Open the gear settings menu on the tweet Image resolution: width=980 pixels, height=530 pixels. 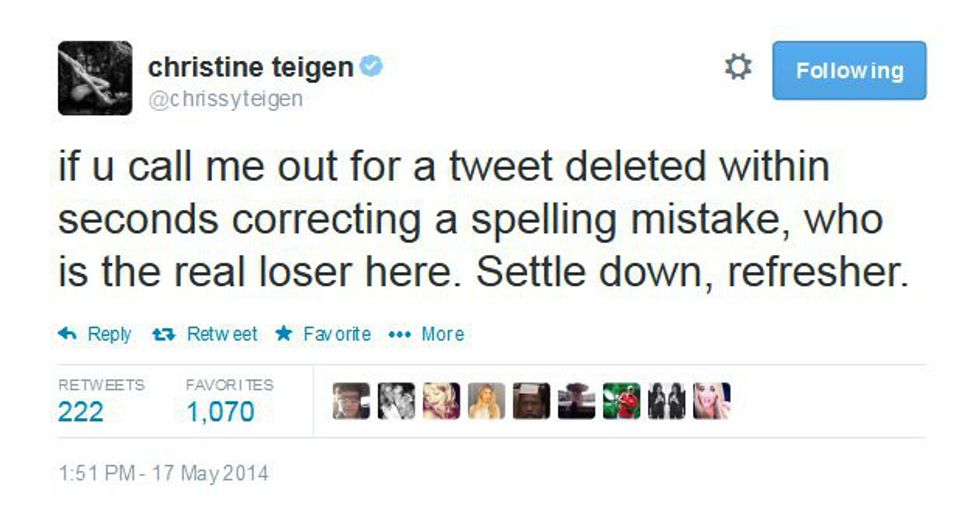(x=737, y=69)
